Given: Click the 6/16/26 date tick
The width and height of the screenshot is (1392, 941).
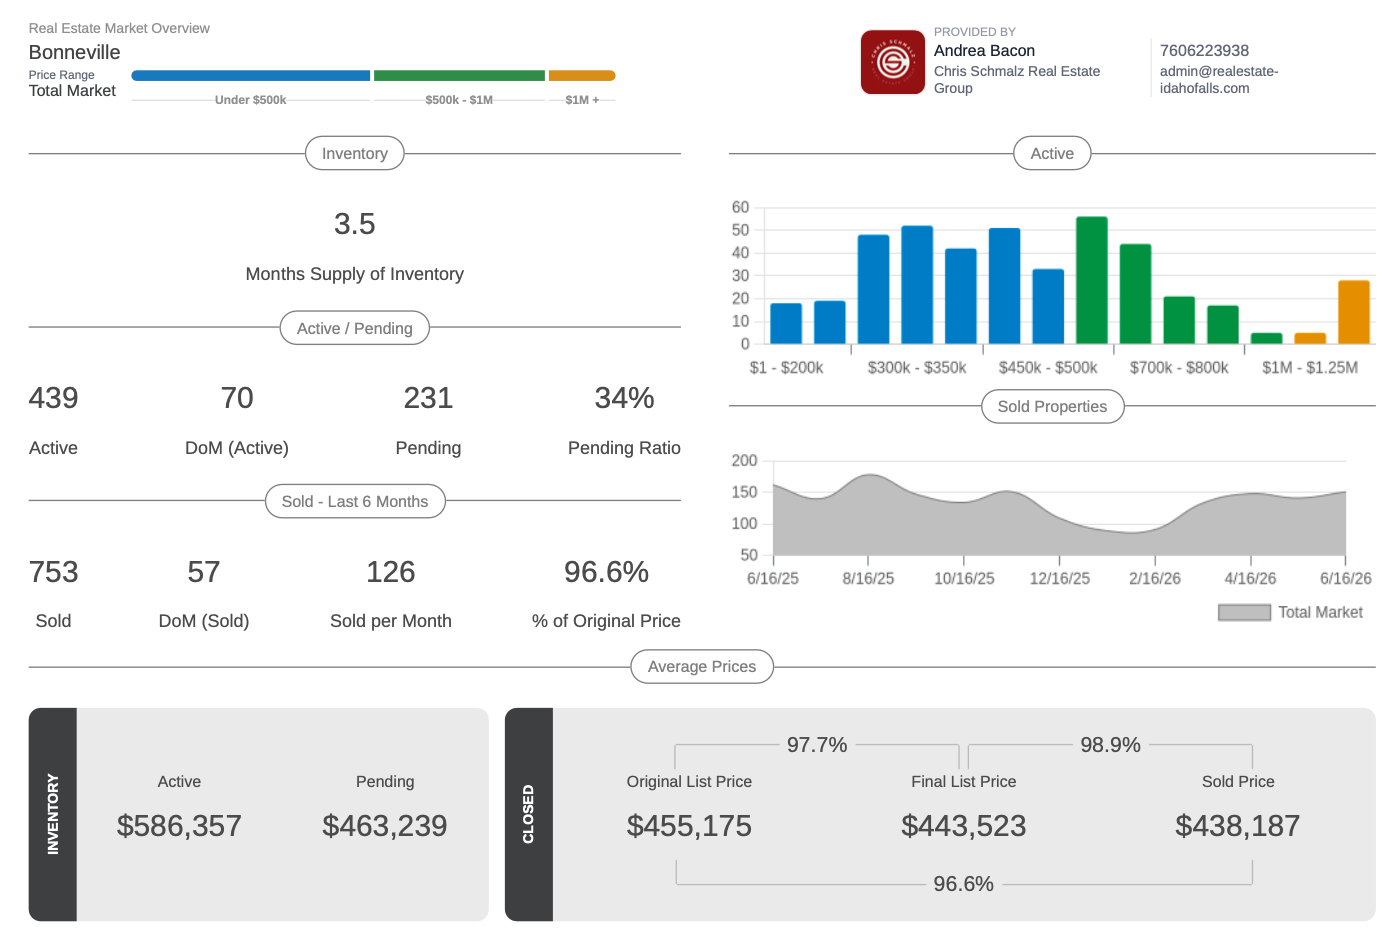Looking at the screenshot, I should tap(1346, 579).
